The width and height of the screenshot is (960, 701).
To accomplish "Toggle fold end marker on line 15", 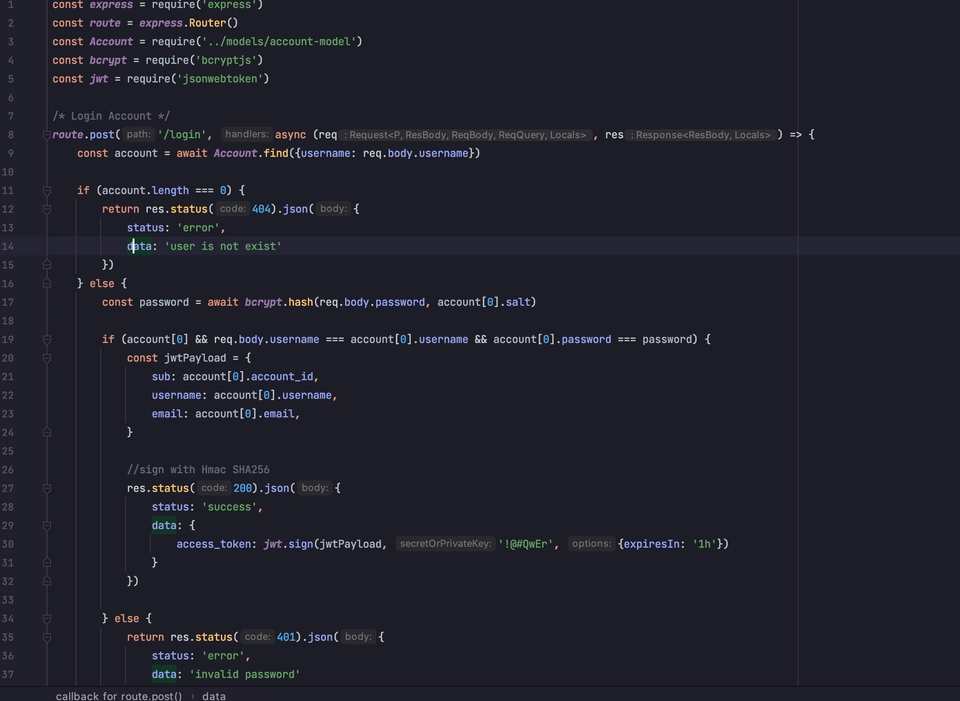I will (x=47, y=264).
